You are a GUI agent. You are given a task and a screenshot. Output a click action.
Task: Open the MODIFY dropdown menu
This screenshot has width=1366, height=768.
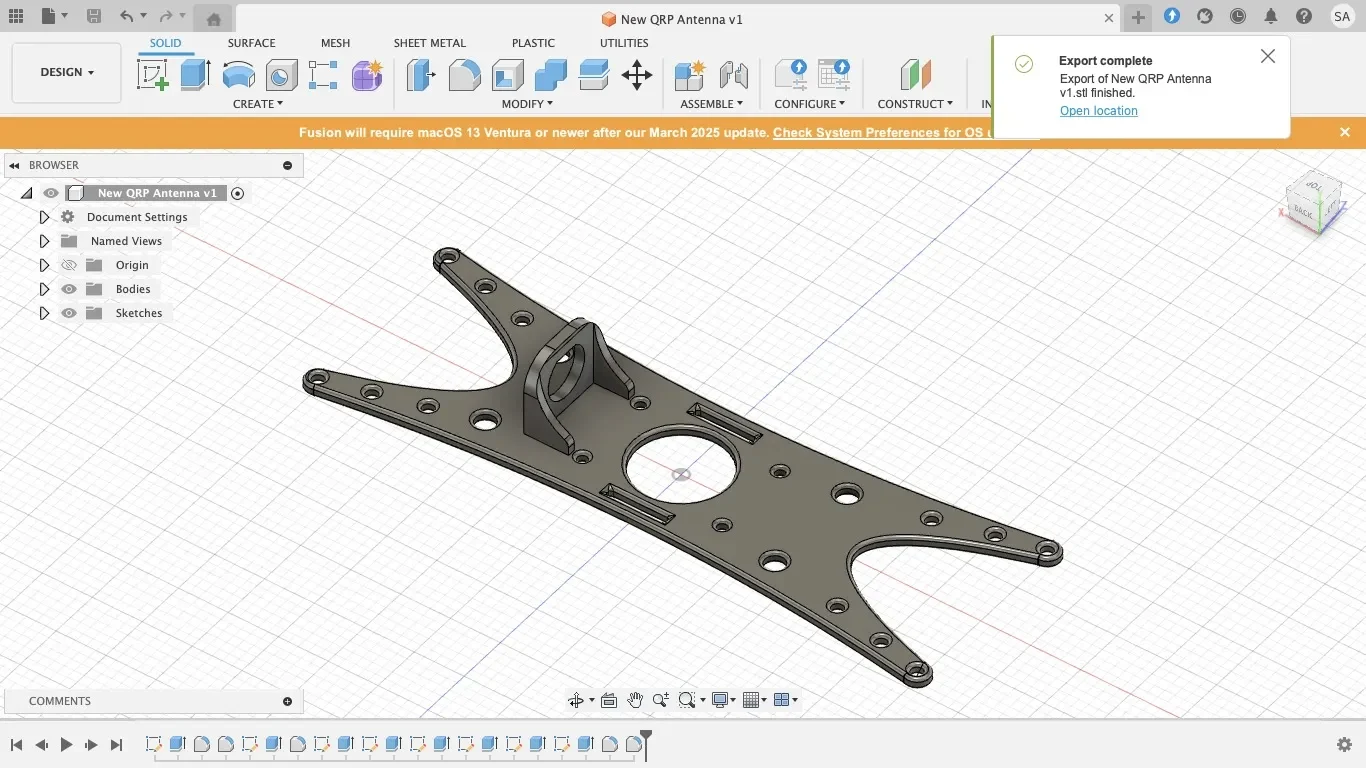coord(527,104)
